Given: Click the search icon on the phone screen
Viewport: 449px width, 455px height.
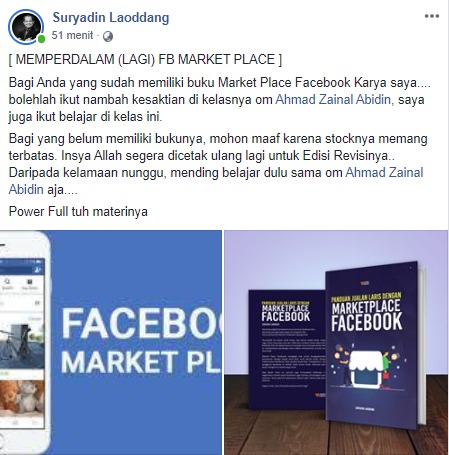Looking at the screenshot, I should 8,282.
